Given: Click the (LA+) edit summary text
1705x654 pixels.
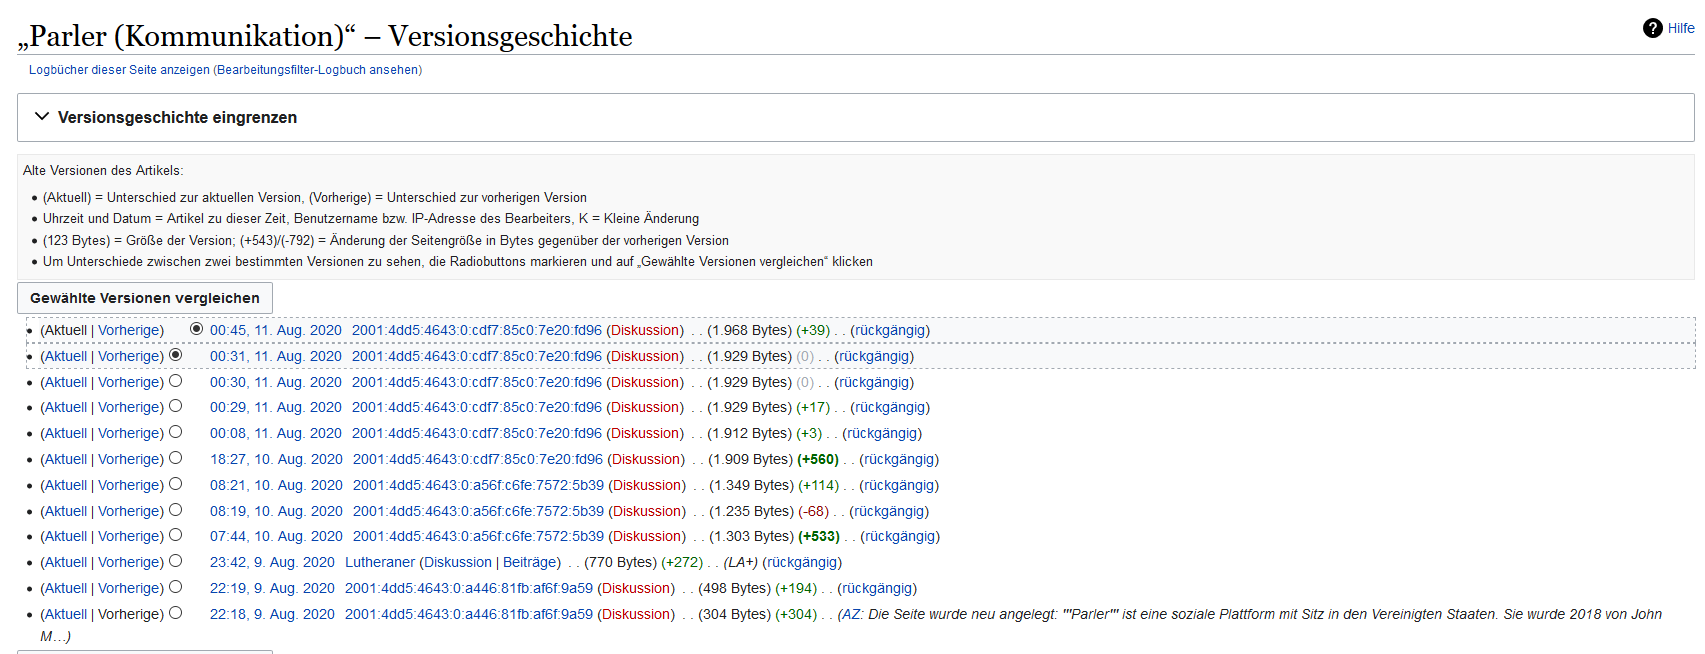Looking at the screenshot, I should point(741,563).
